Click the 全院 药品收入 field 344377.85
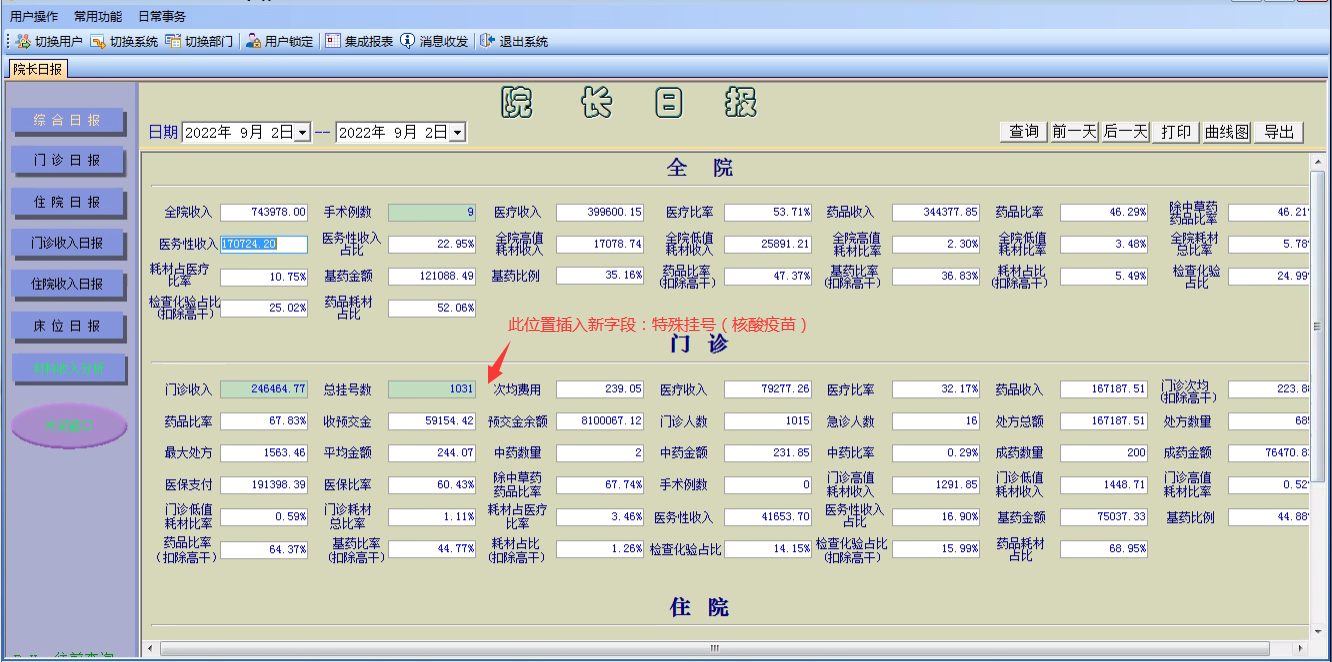1332x662 pixels. (x=936, y=212)
